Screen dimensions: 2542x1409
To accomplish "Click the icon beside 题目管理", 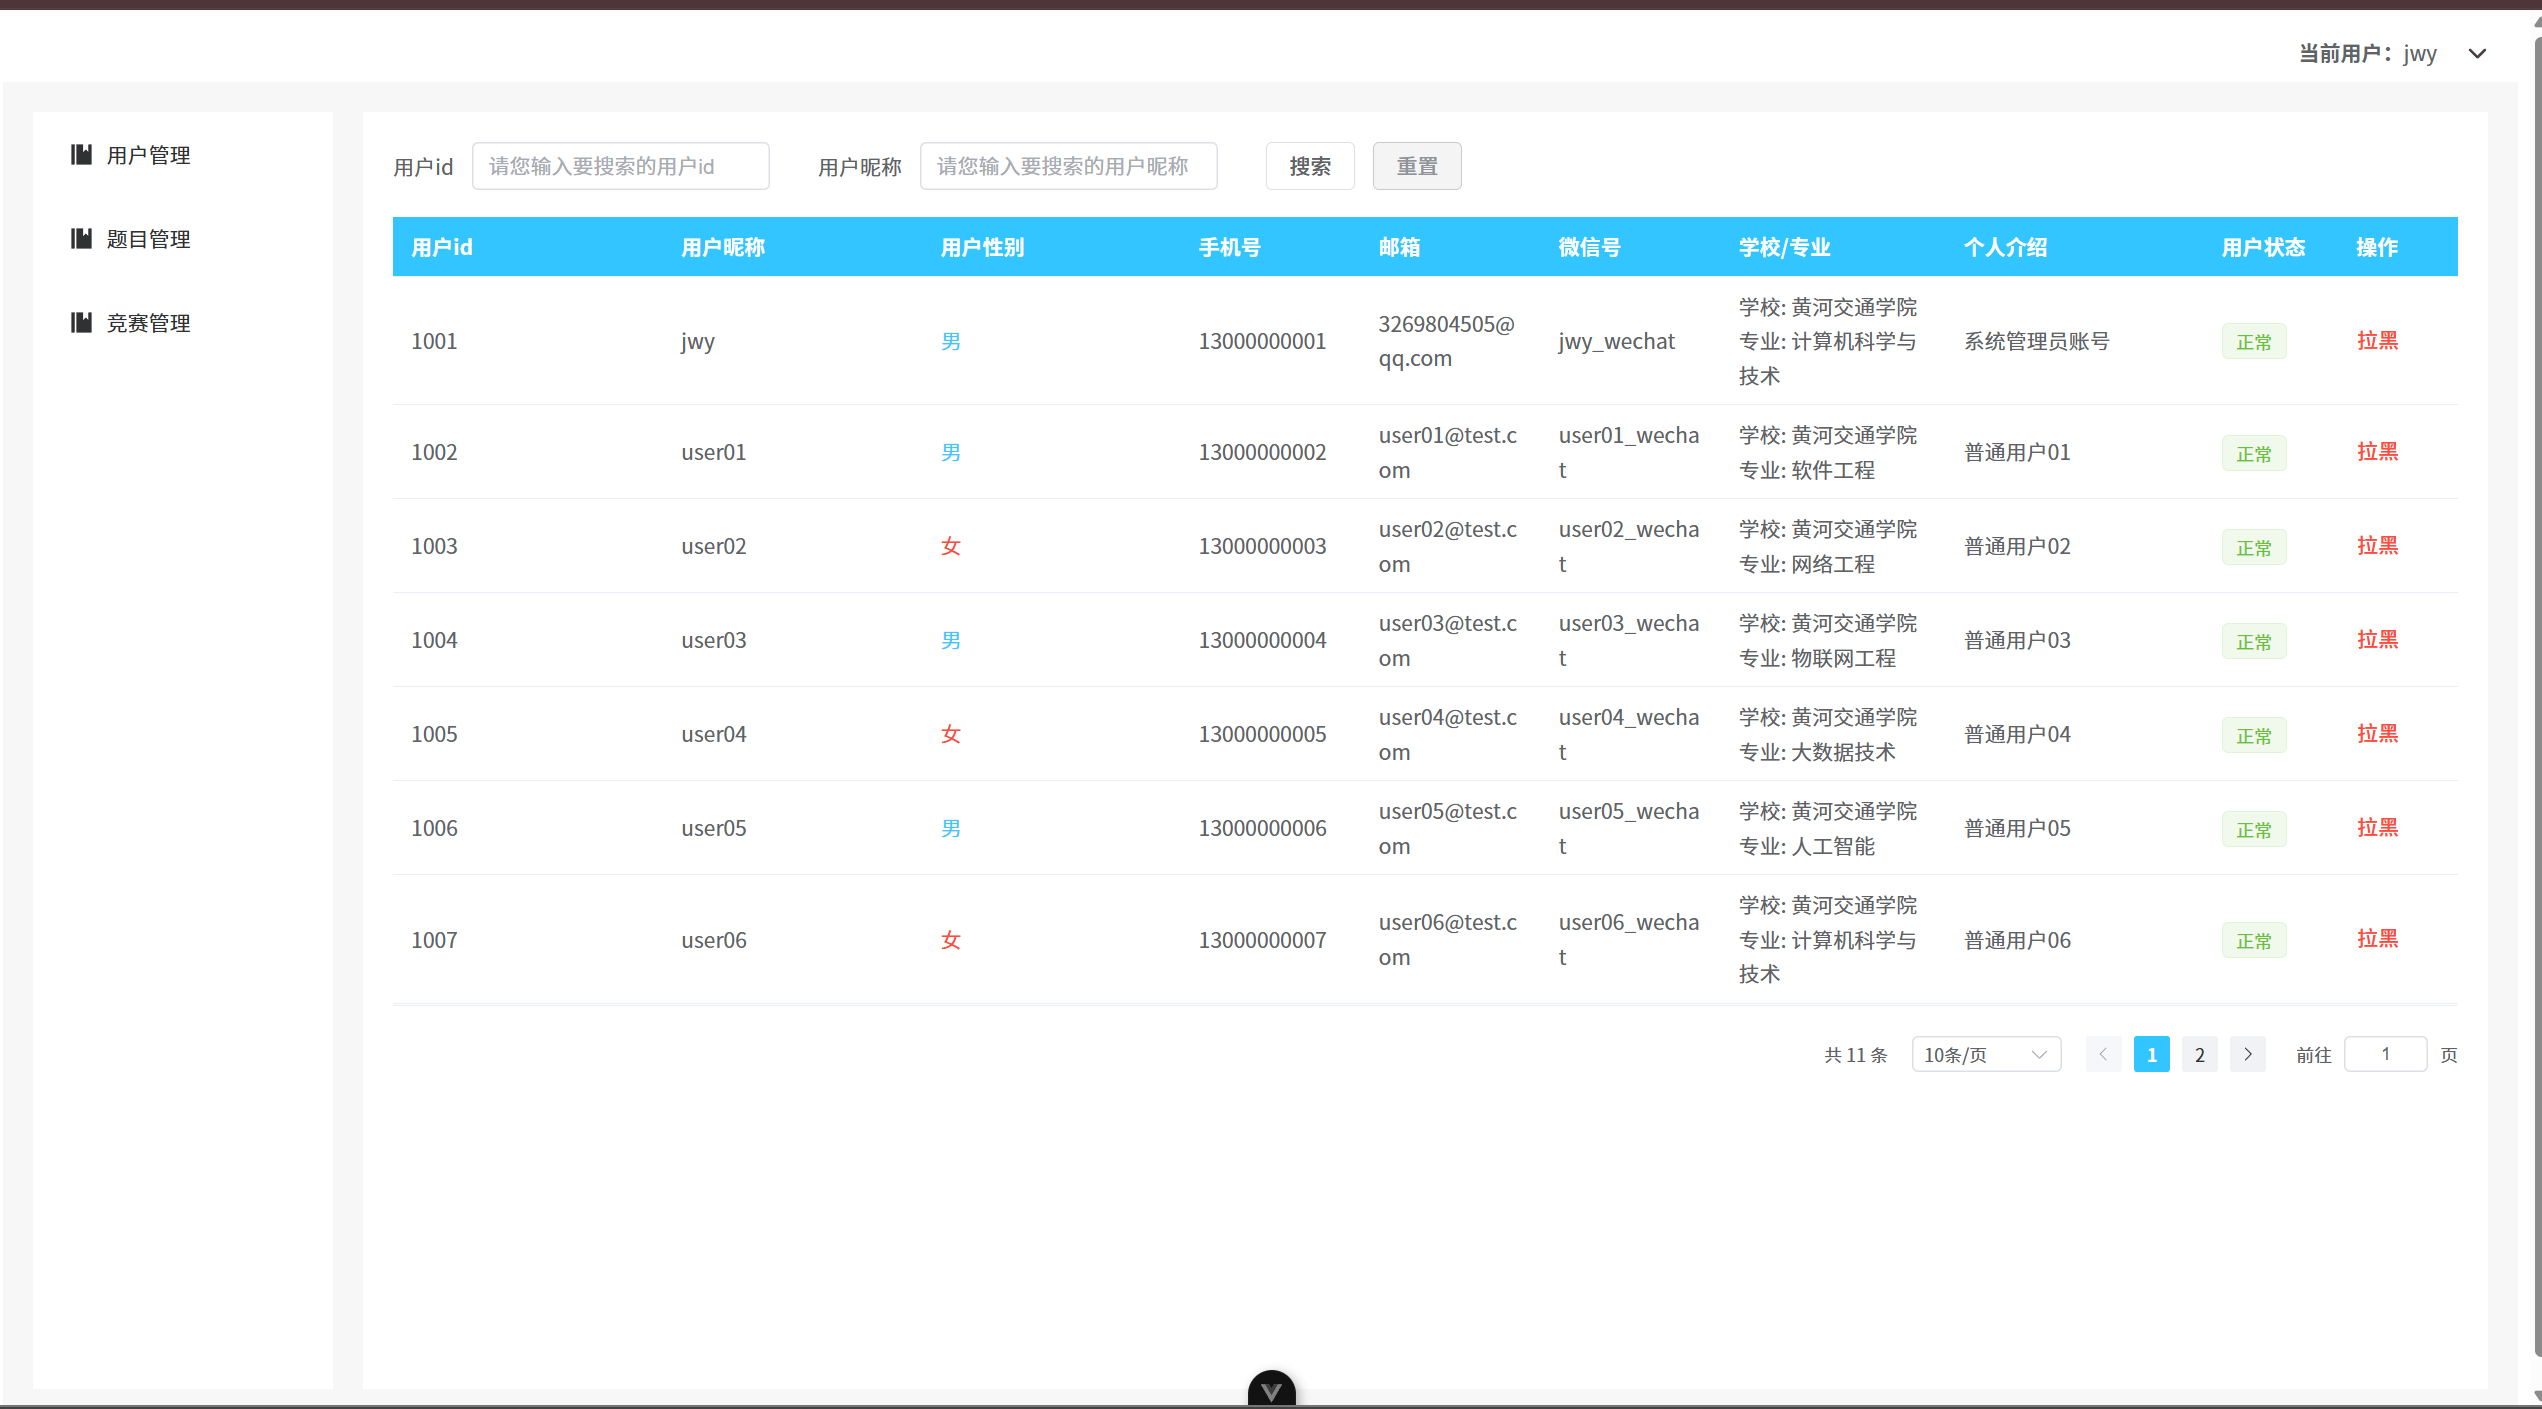I will (82, 239).
